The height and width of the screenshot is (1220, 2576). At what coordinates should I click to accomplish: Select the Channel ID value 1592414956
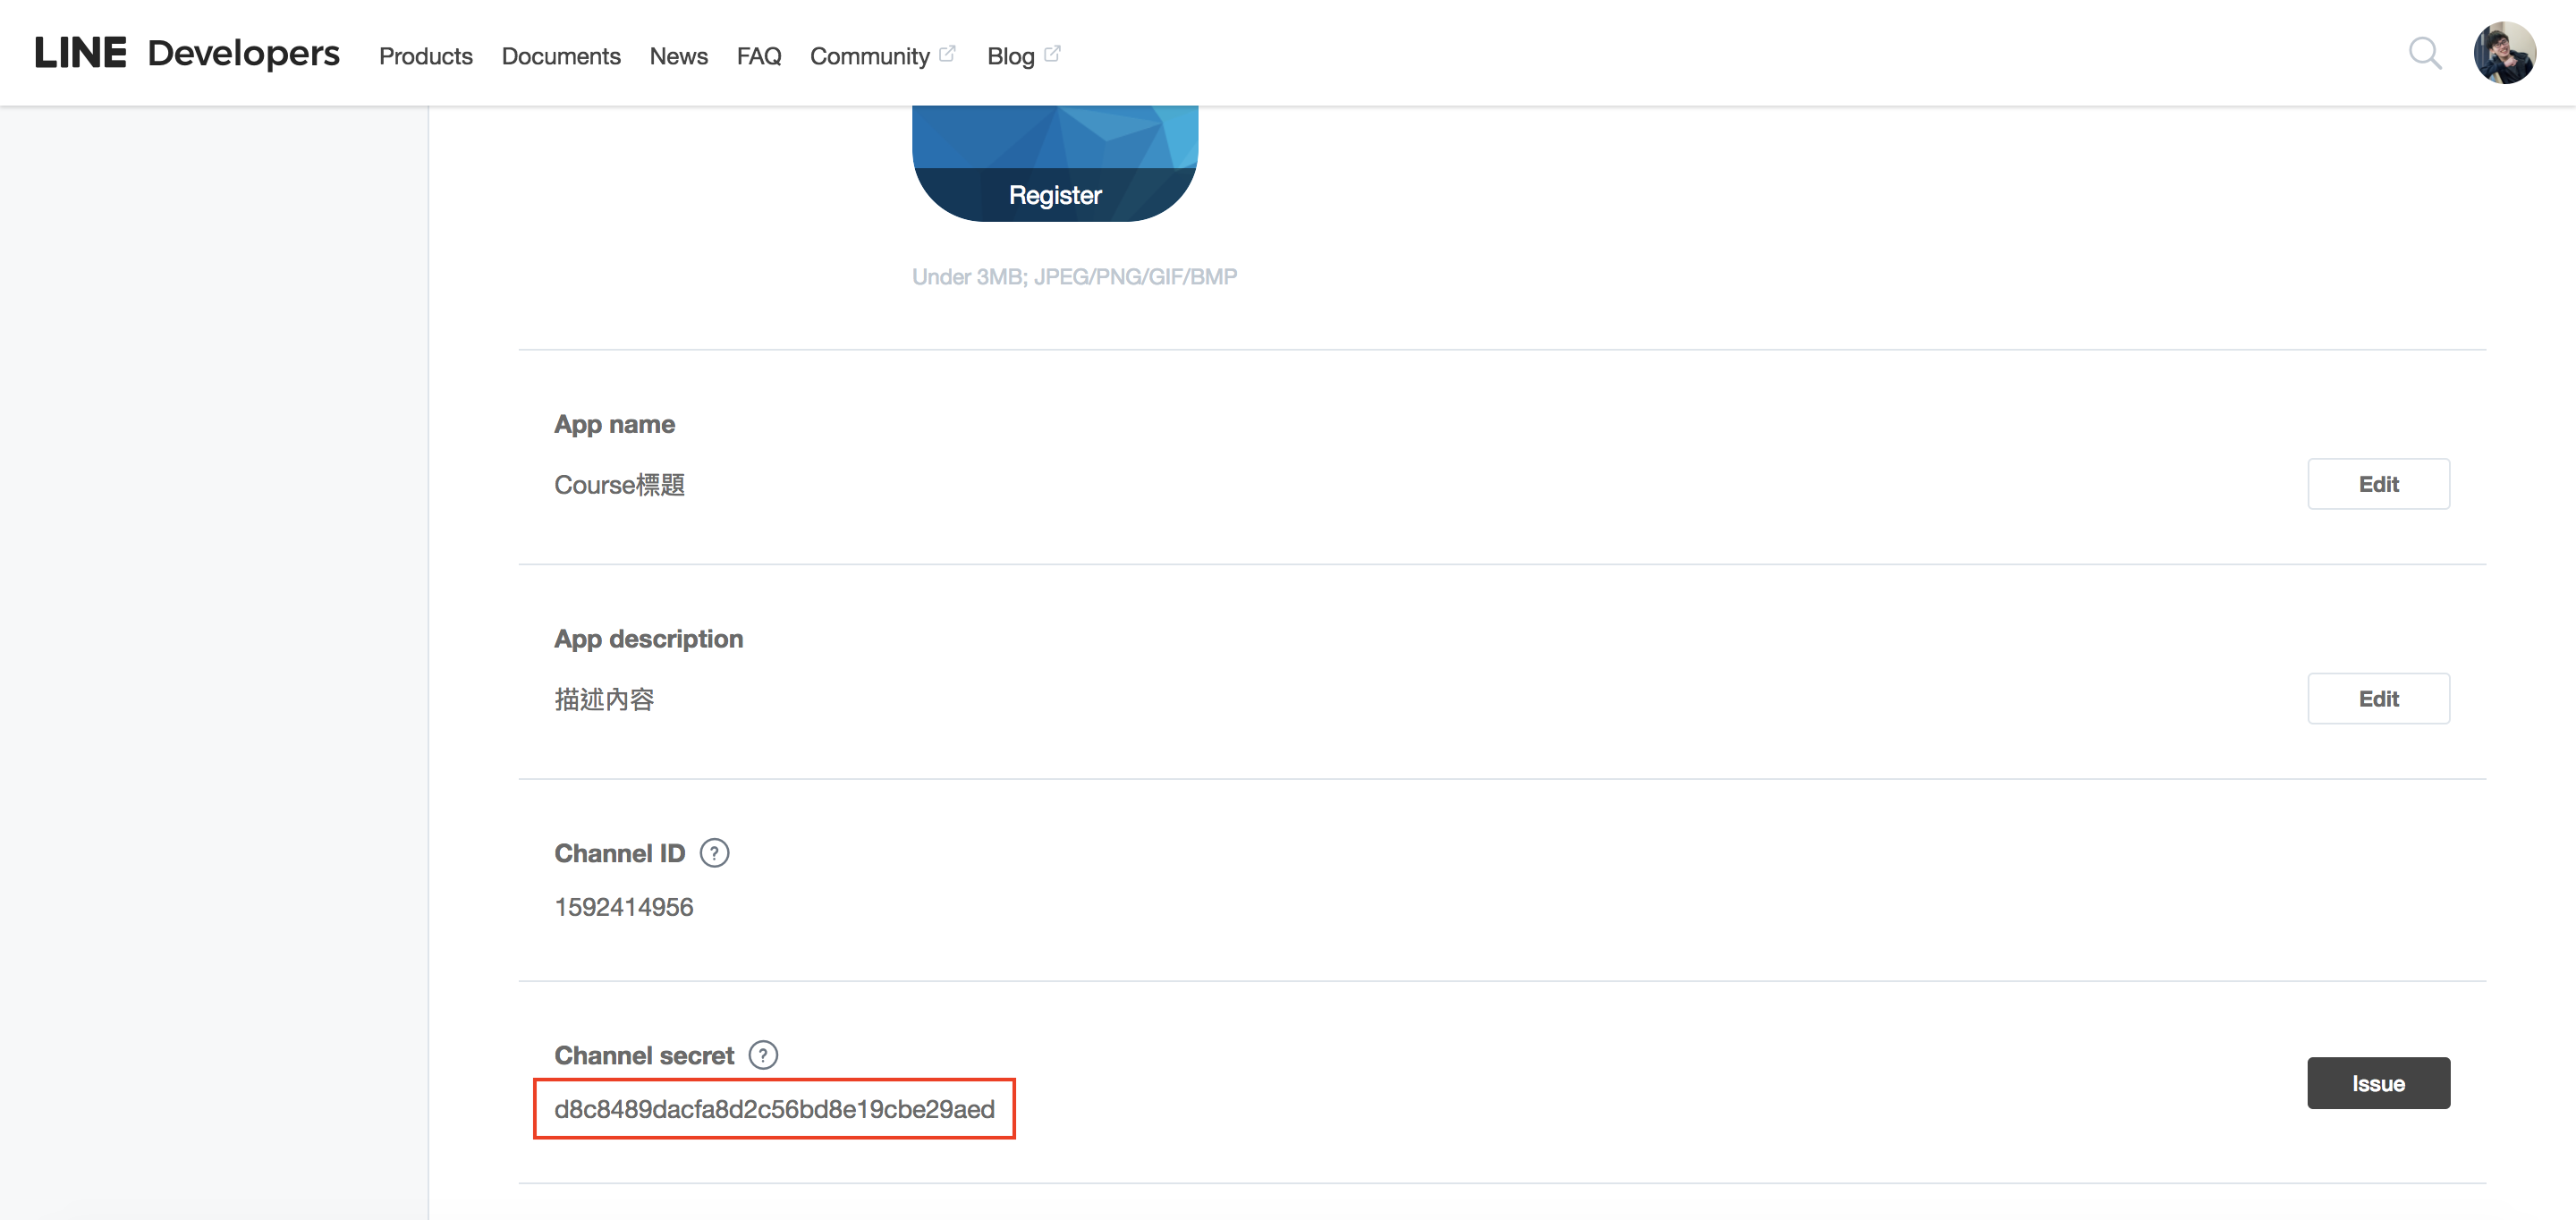tap(624, 907)
